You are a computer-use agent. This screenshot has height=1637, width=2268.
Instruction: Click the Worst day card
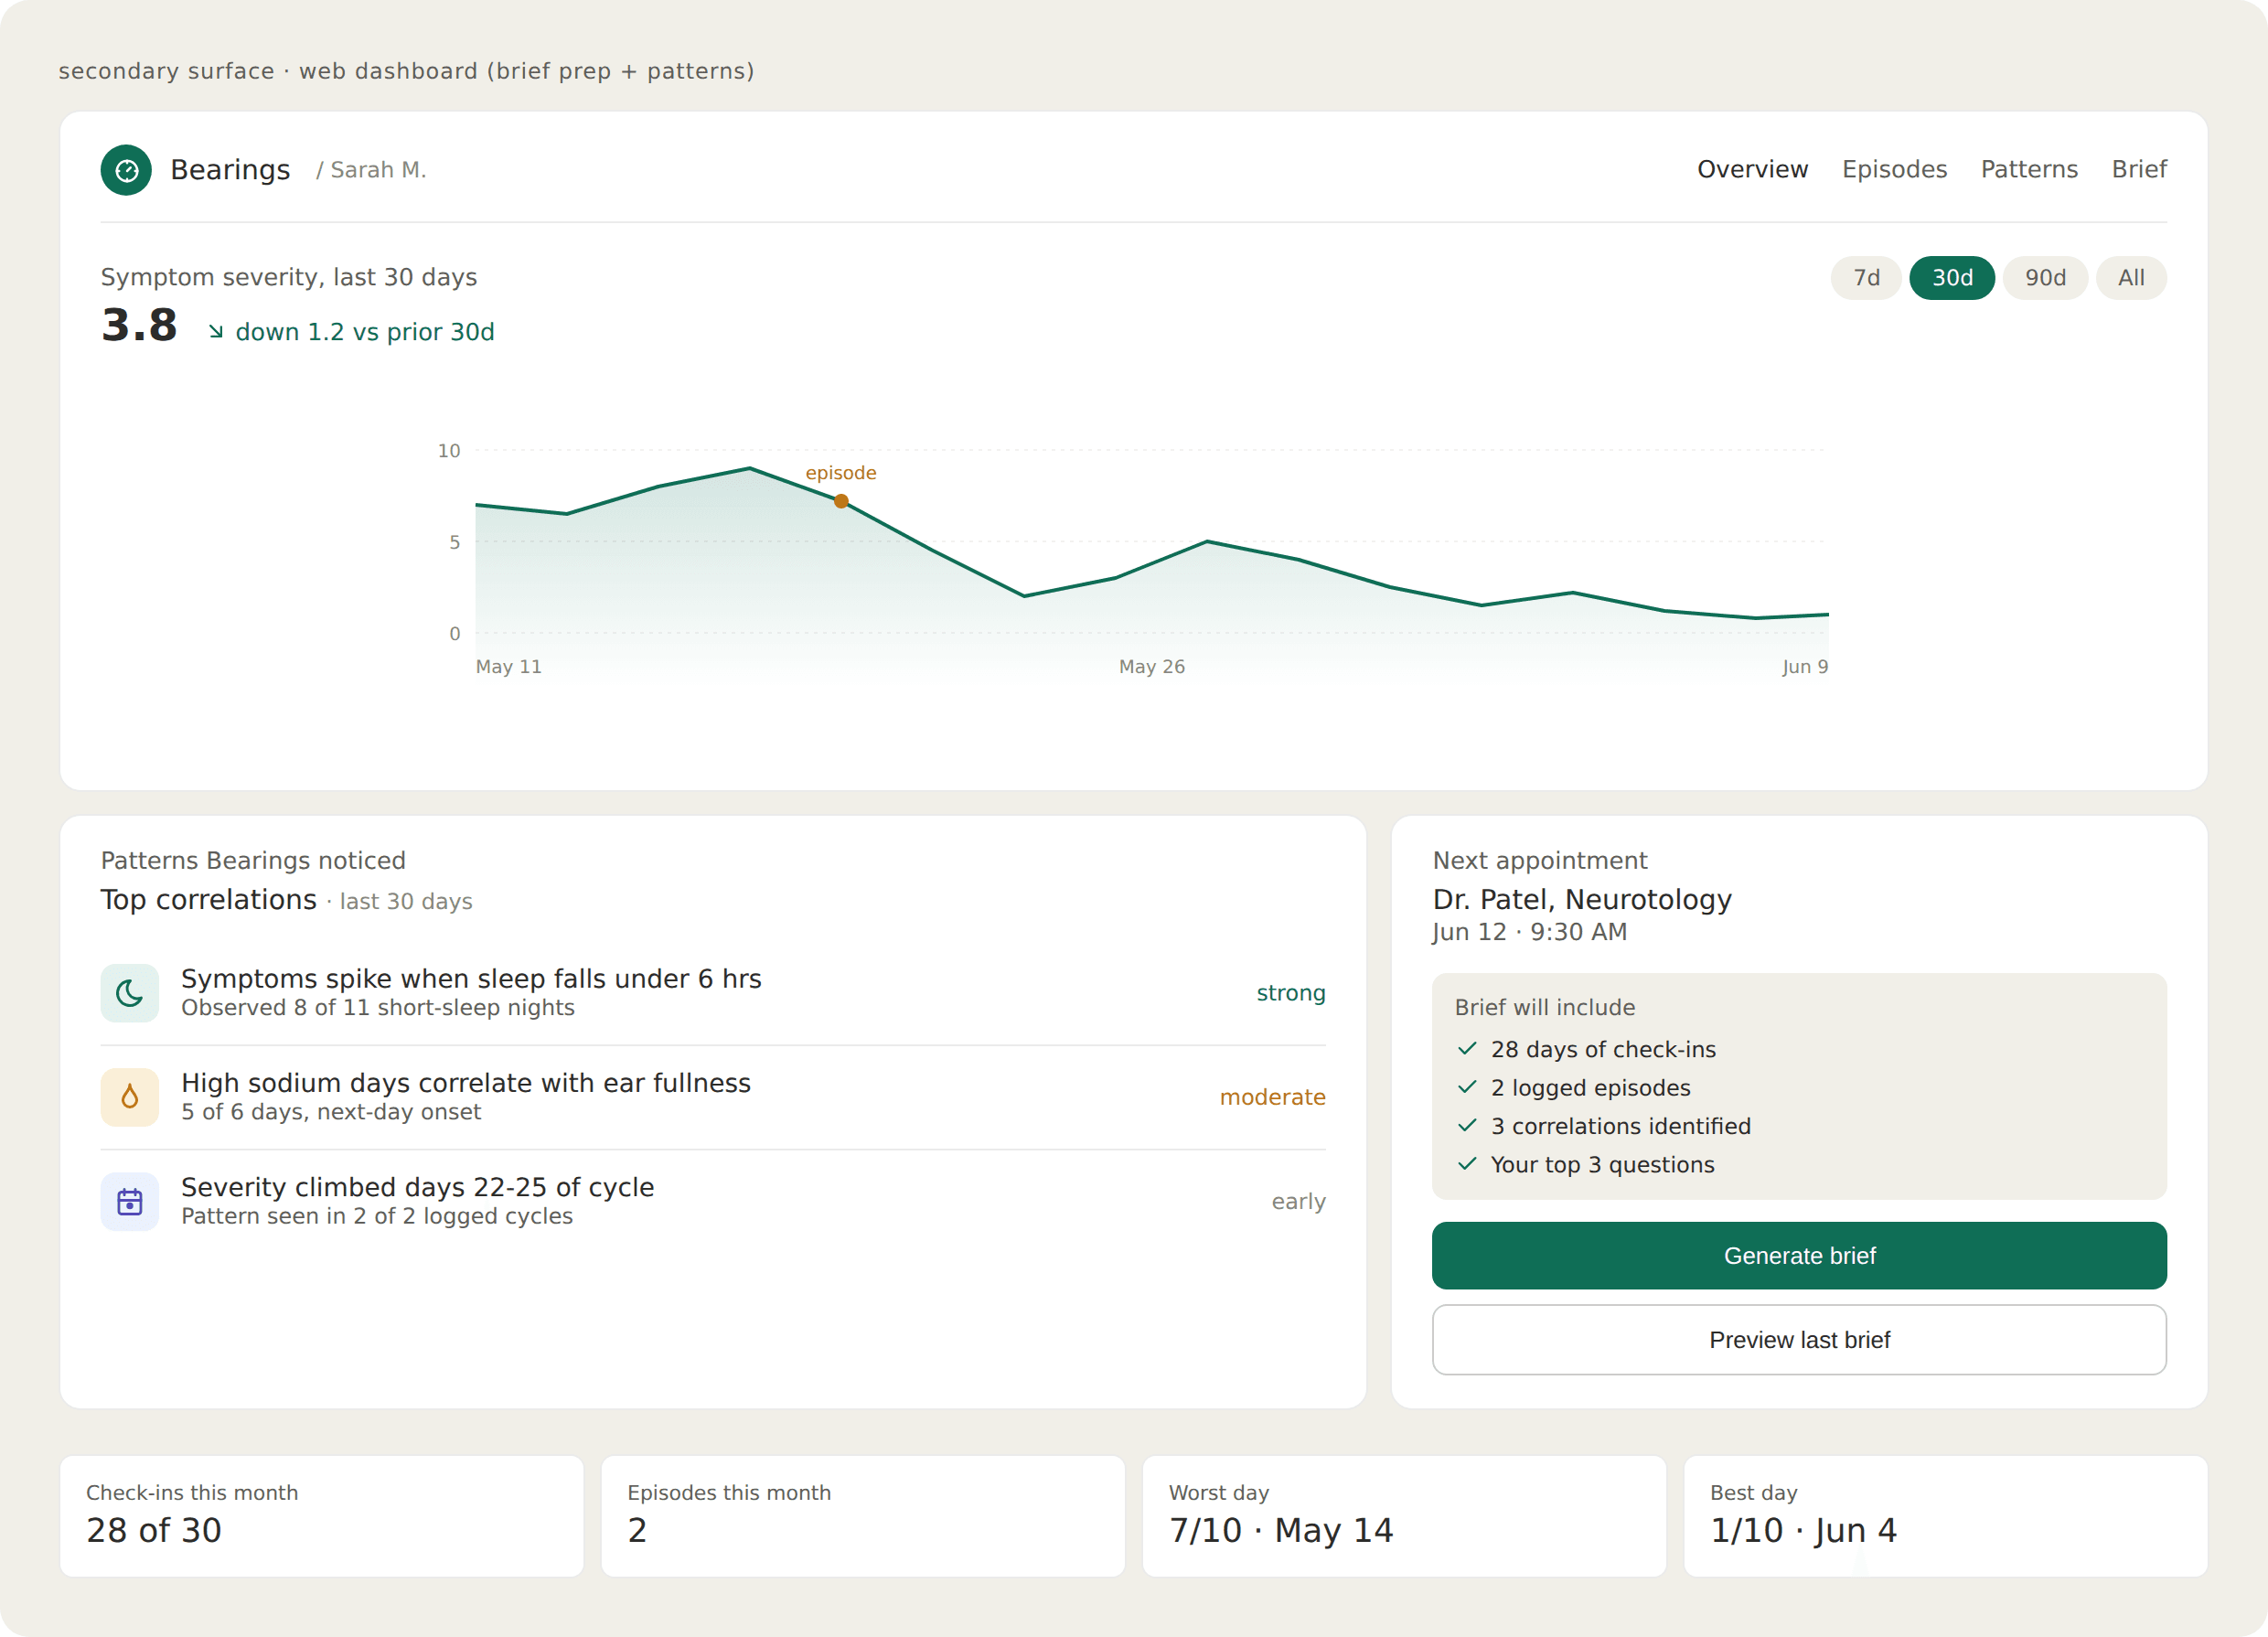(1404, 1516)
